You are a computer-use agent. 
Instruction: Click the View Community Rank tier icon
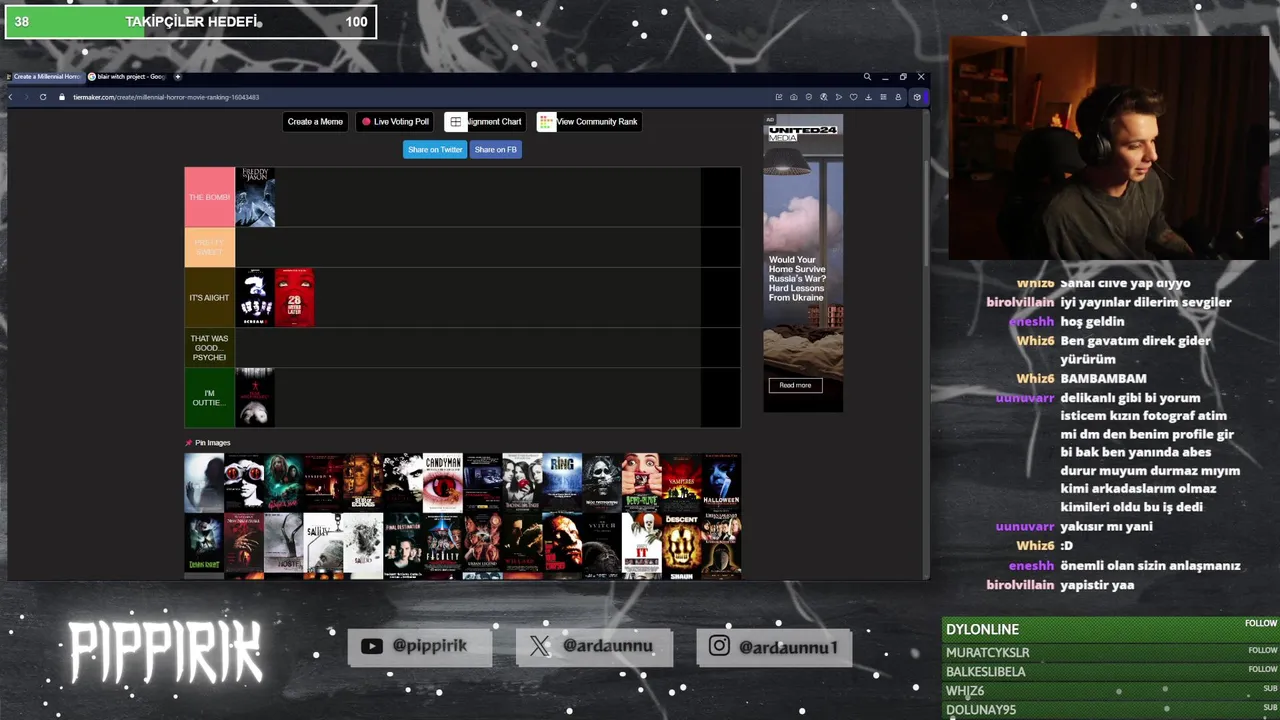coord(546,122)
